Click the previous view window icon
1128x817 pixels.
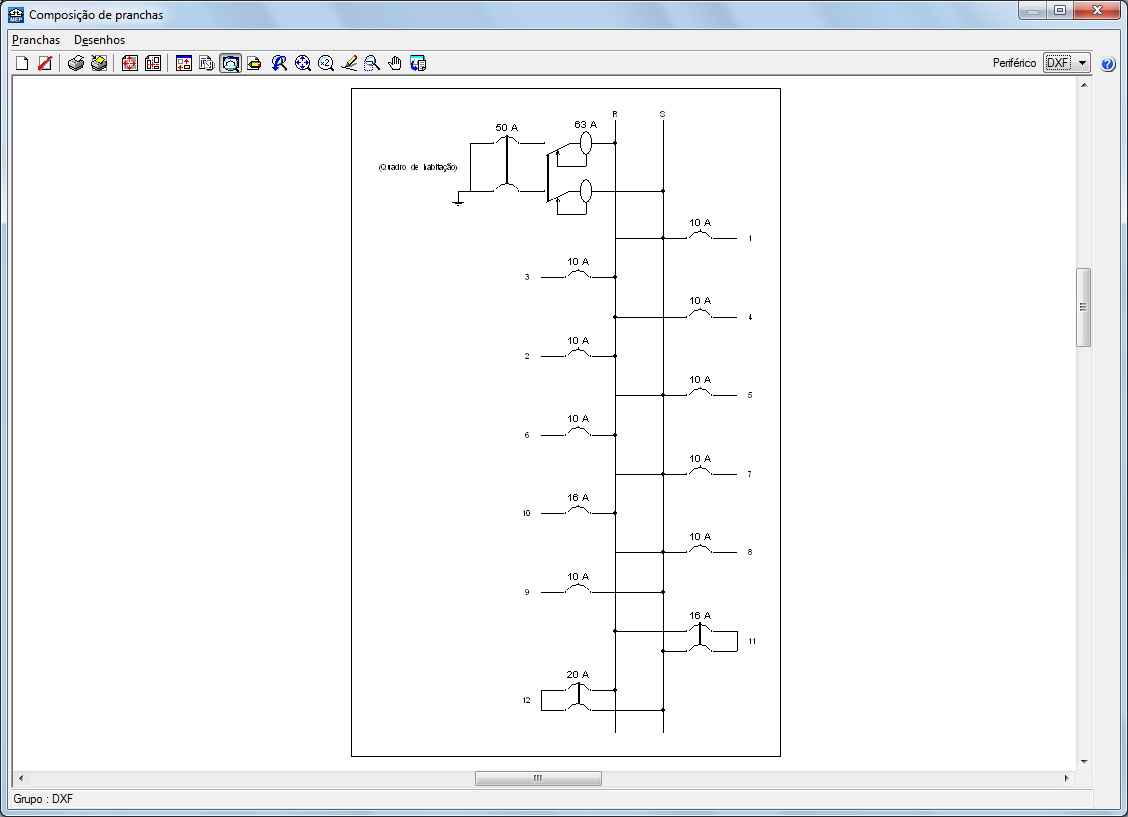coord(418,63)
